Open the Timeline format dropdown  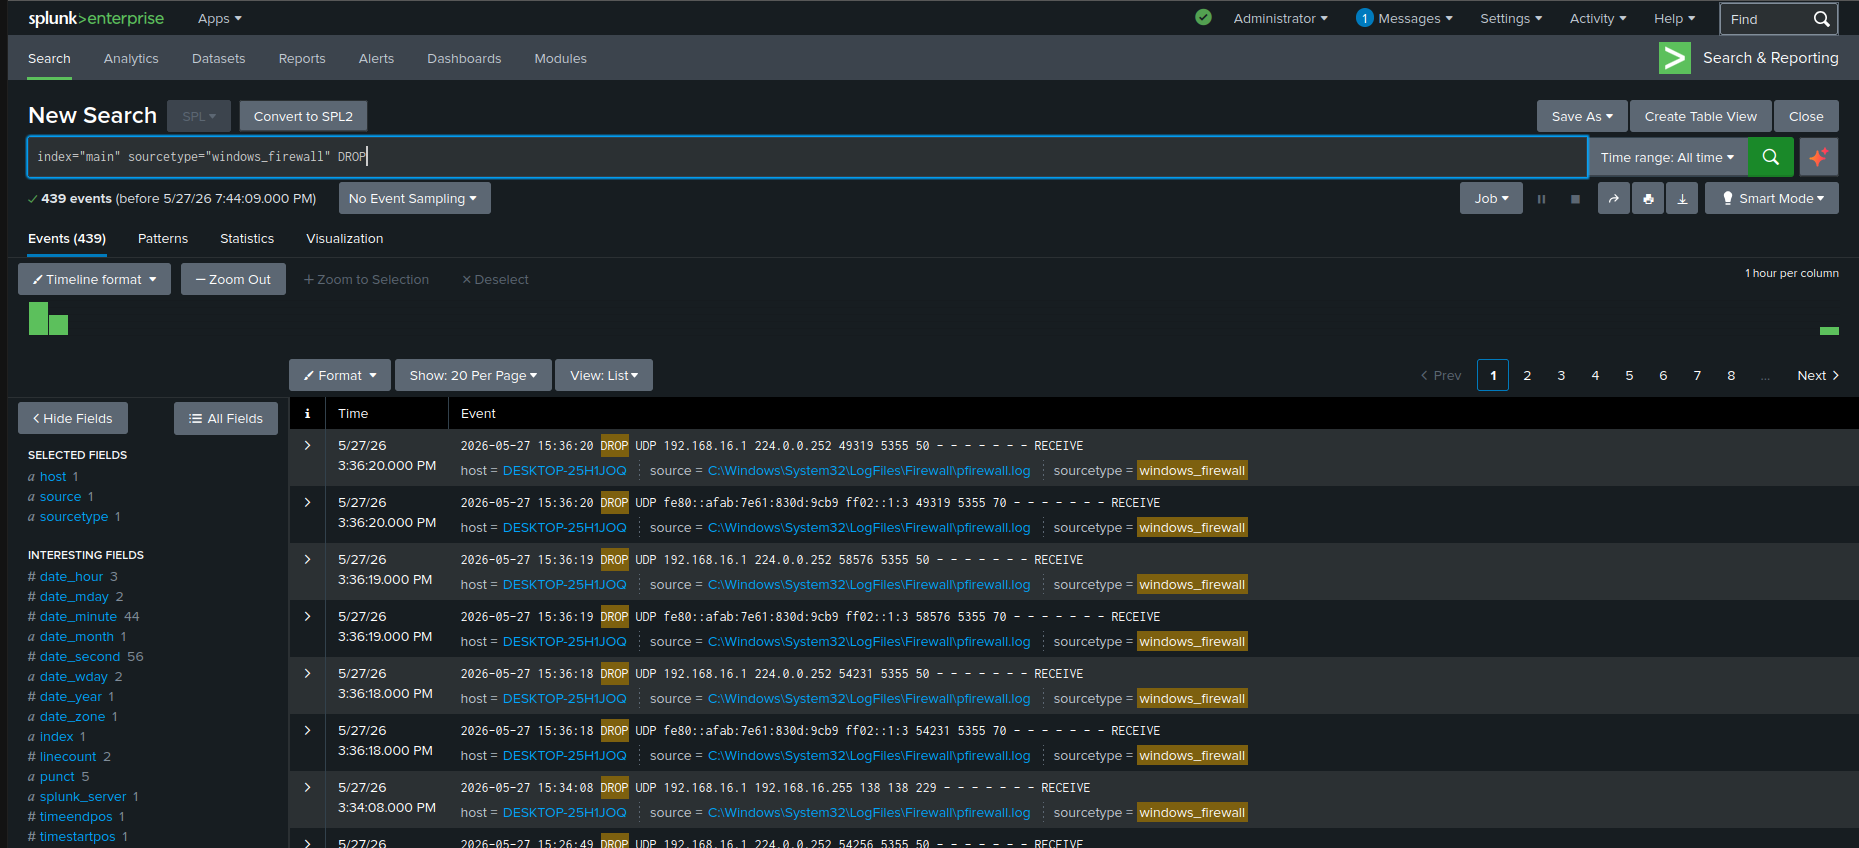pyautogui.click(x=94, y=279)
